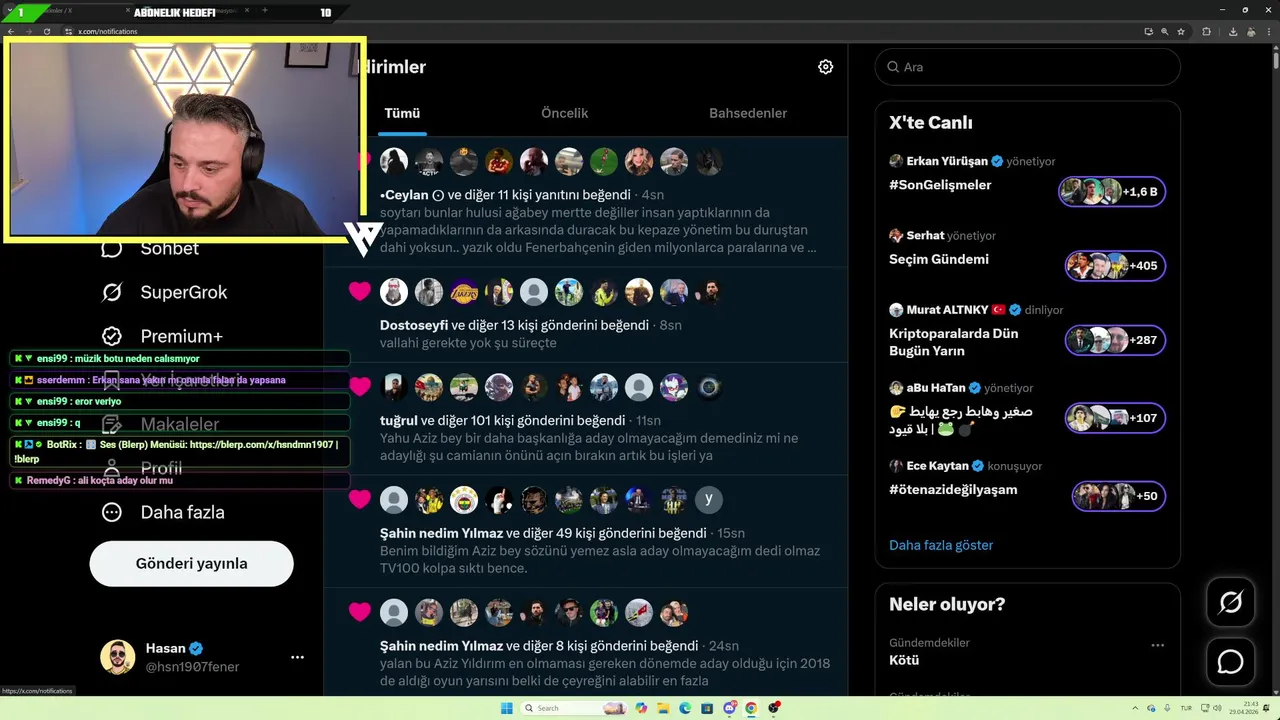Click into the Ara search field
This screenshot has height=720, width=1280.
pos(1027,67)
